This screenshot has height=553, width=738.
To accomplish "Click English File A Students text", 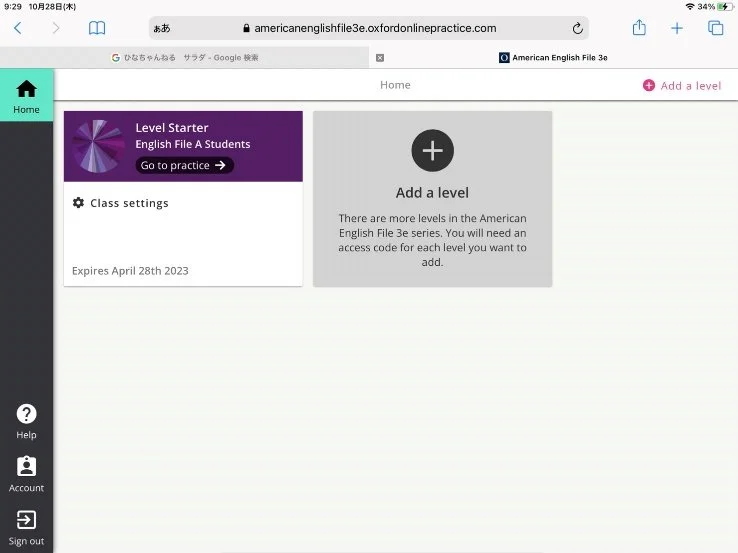I will point(193,144).
